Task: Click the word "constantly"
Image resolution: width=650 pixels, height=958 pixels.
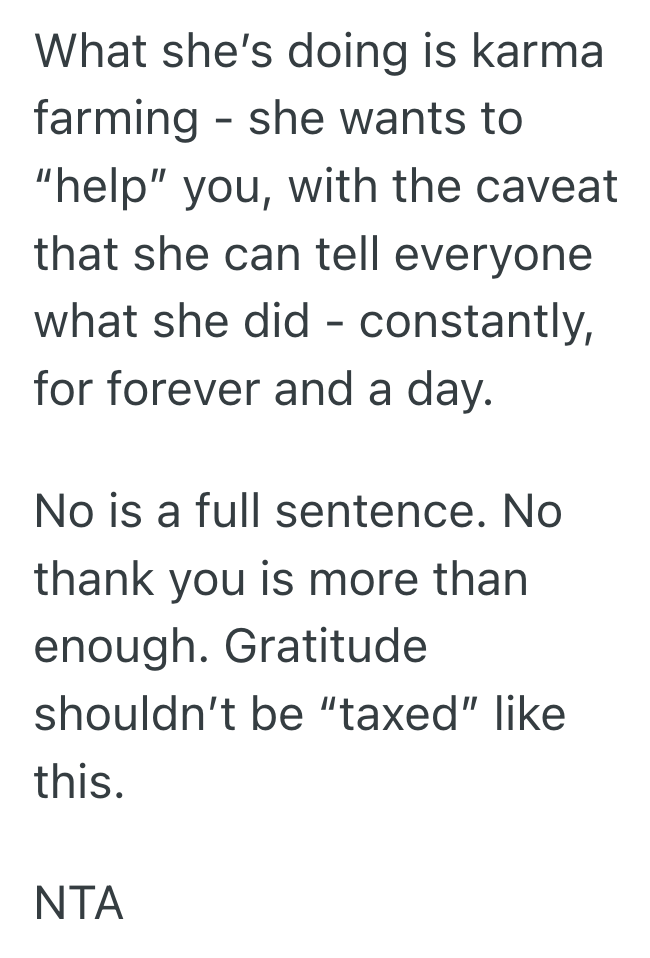Action: [476, 321]
